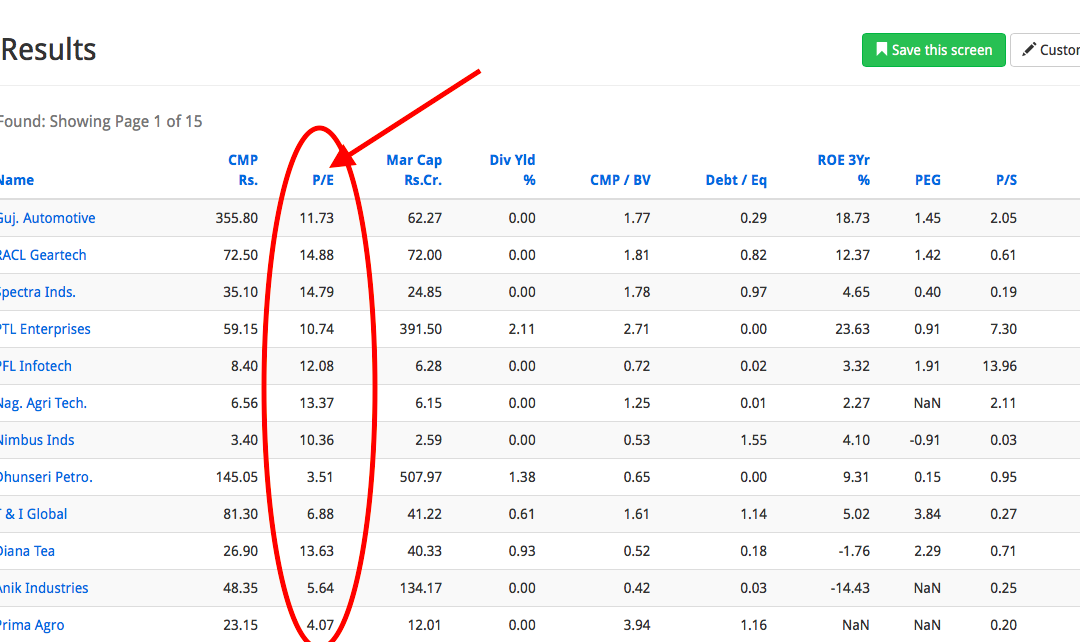This screenshot has width=1080, height=642.
Task: Open the Guj. Automotive company link
Action: click(x=47, y=218)
